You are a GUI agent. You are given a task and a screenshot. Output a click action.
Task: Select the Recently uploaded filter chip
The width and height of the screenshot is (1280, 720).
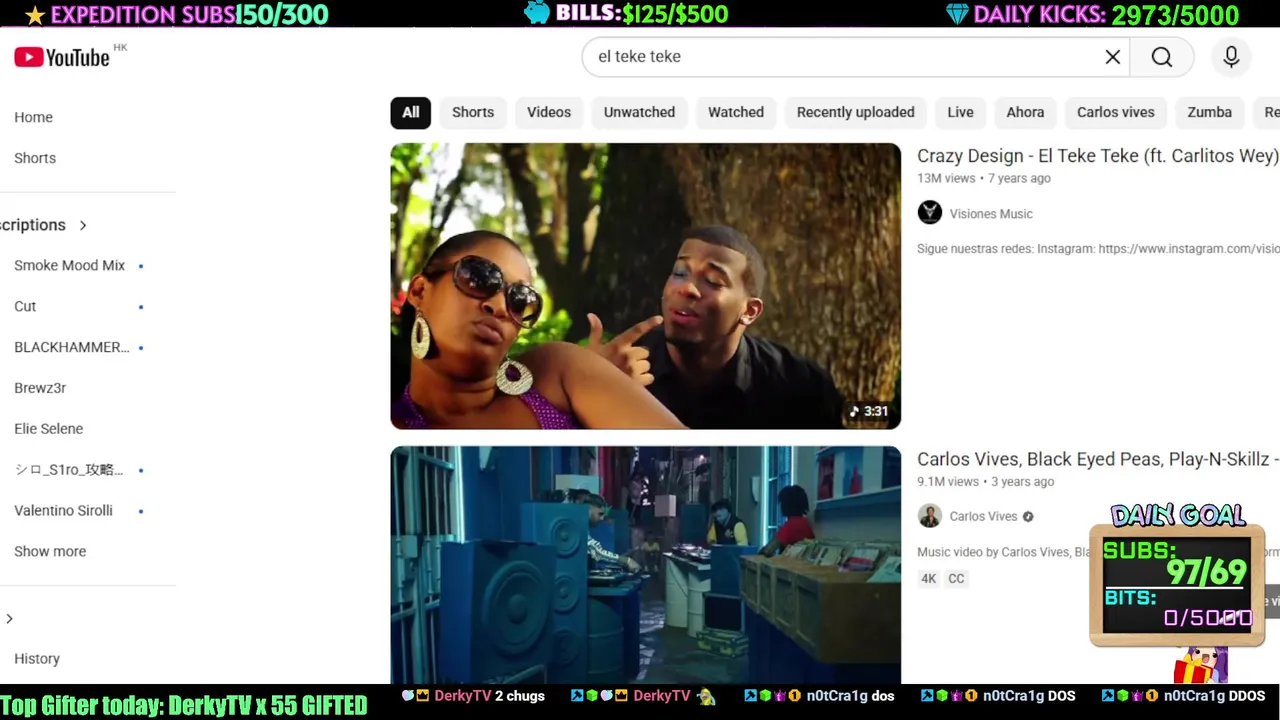(x=856, y=112)
